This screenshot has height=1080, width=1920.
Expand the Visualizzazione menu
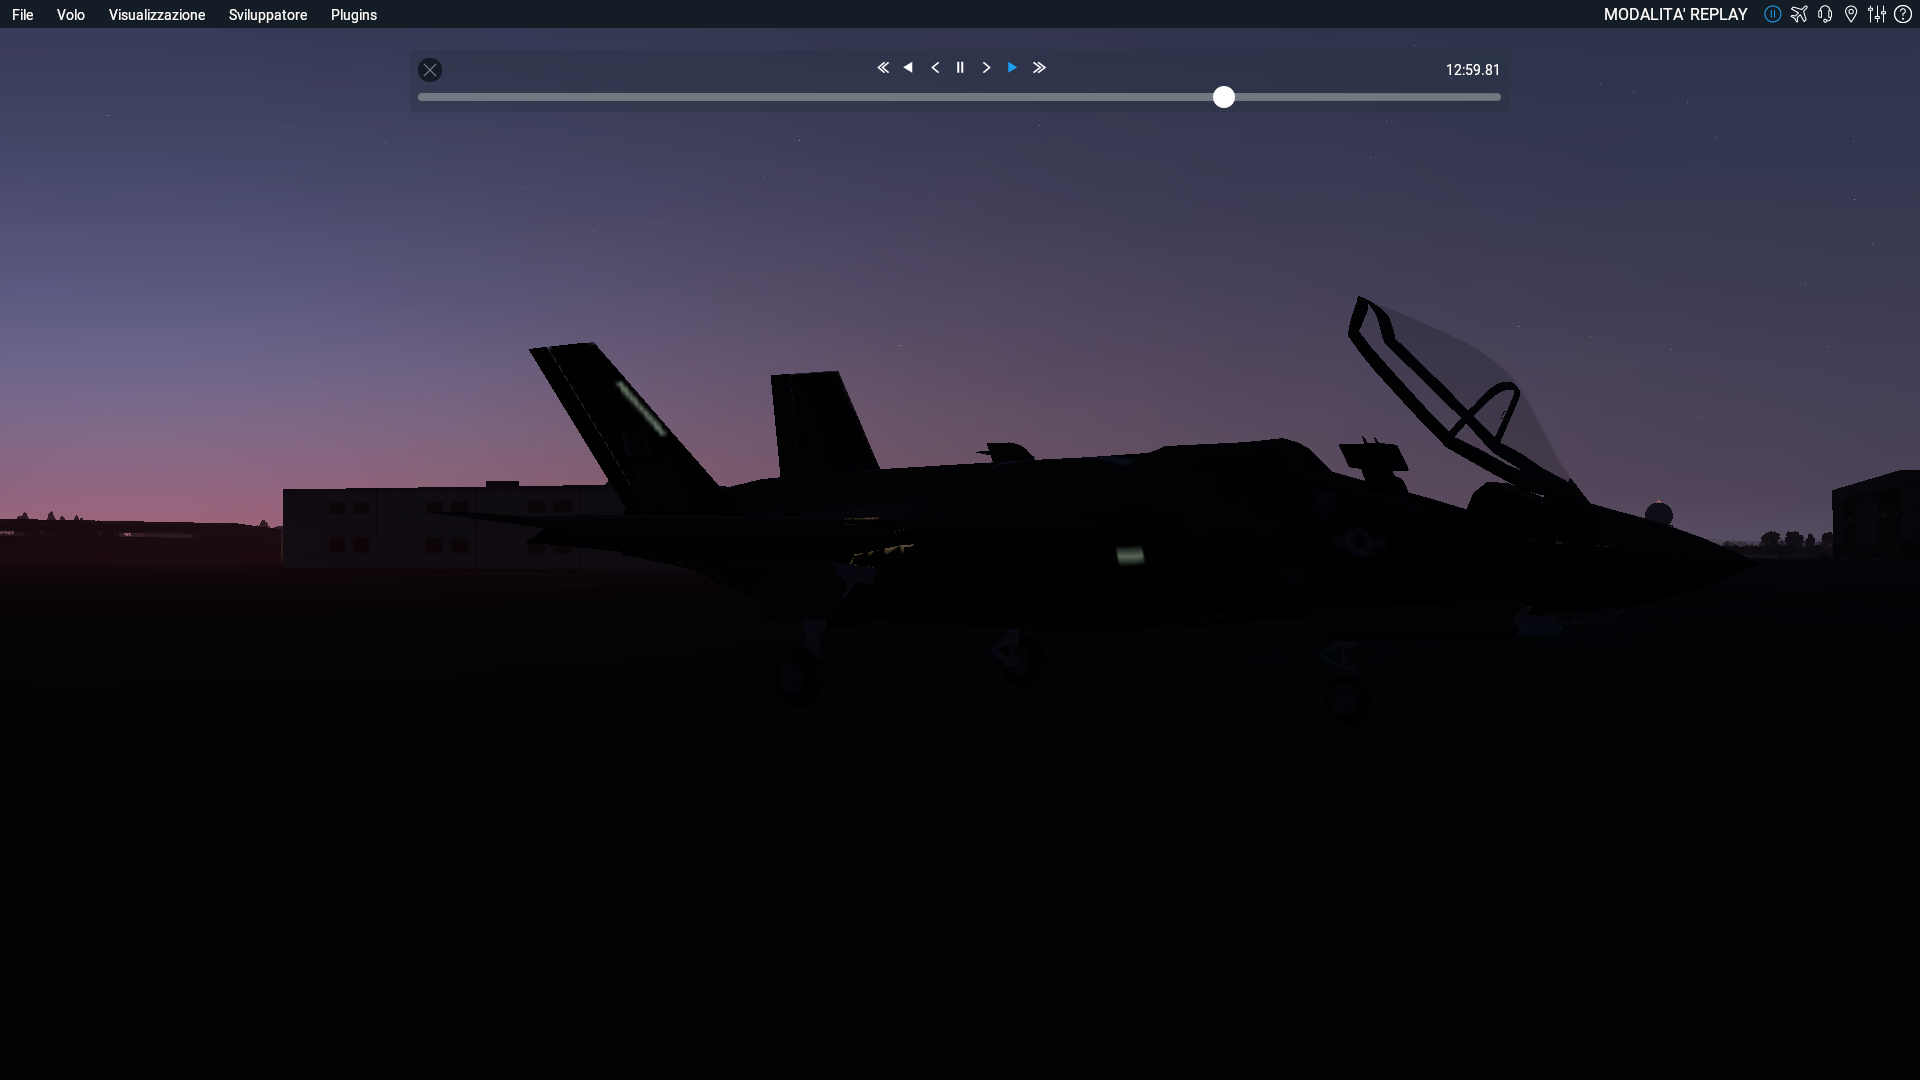157,15
